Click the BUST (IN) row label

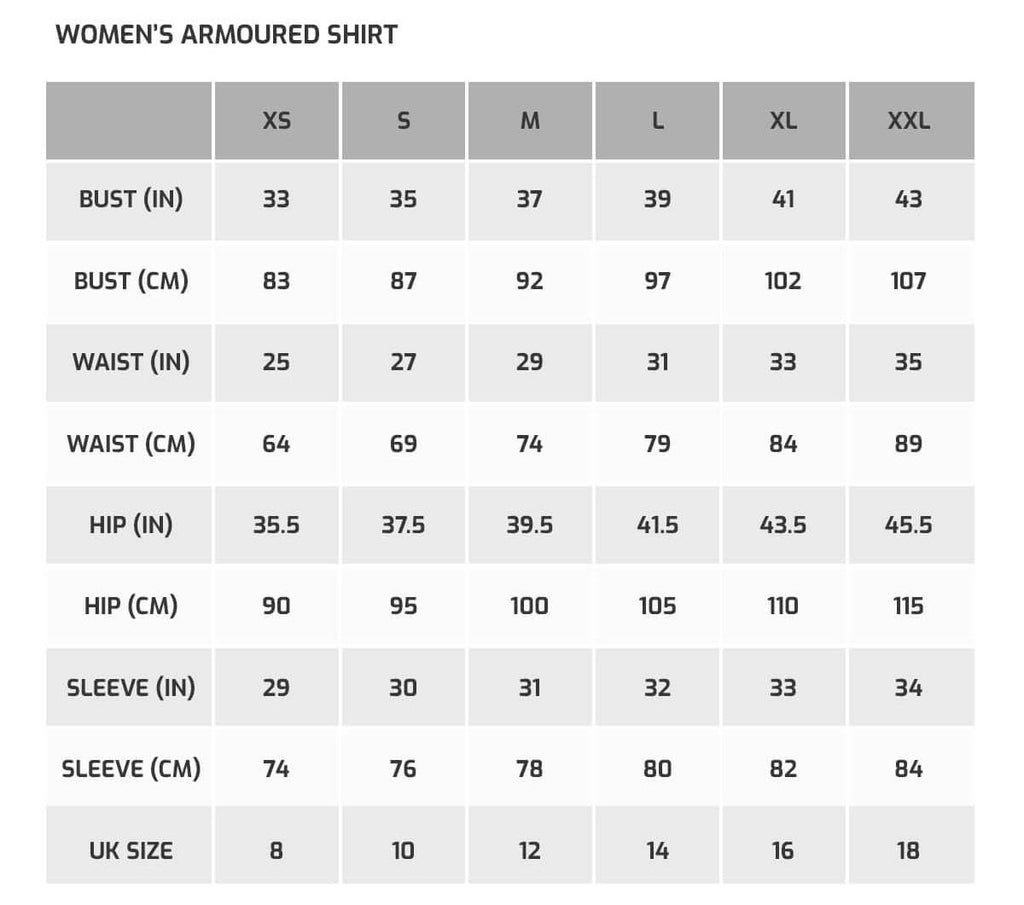130,199
